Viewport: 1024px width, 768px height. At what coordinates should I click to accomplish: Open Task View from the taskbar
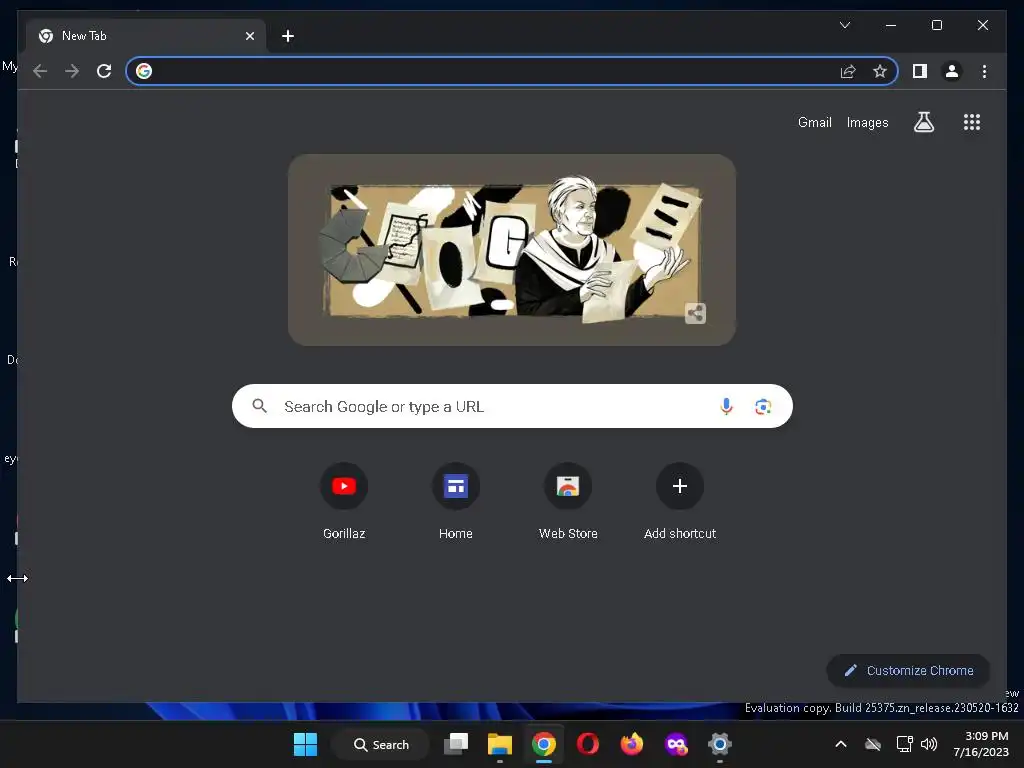click(456, 744)
